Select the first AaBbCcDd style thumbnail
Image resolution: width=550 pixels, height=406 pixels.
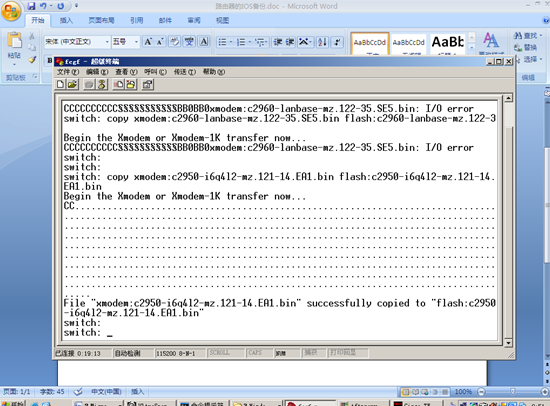370,44
